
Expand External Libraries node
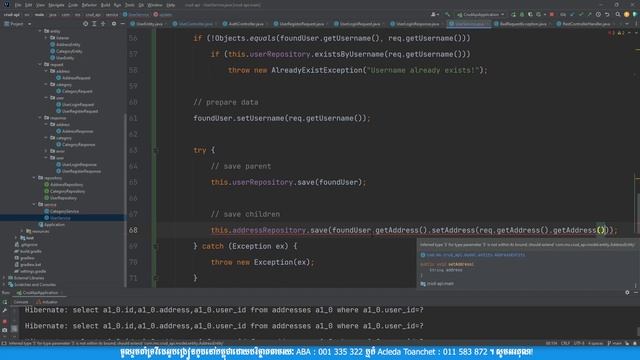tap(4, 278)
